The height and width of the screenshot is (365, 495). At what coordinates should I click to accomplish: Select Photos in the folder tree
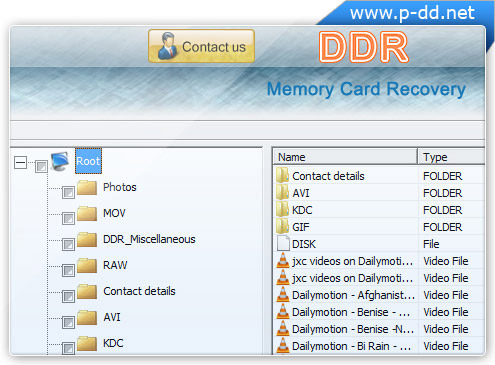point(120,187)
